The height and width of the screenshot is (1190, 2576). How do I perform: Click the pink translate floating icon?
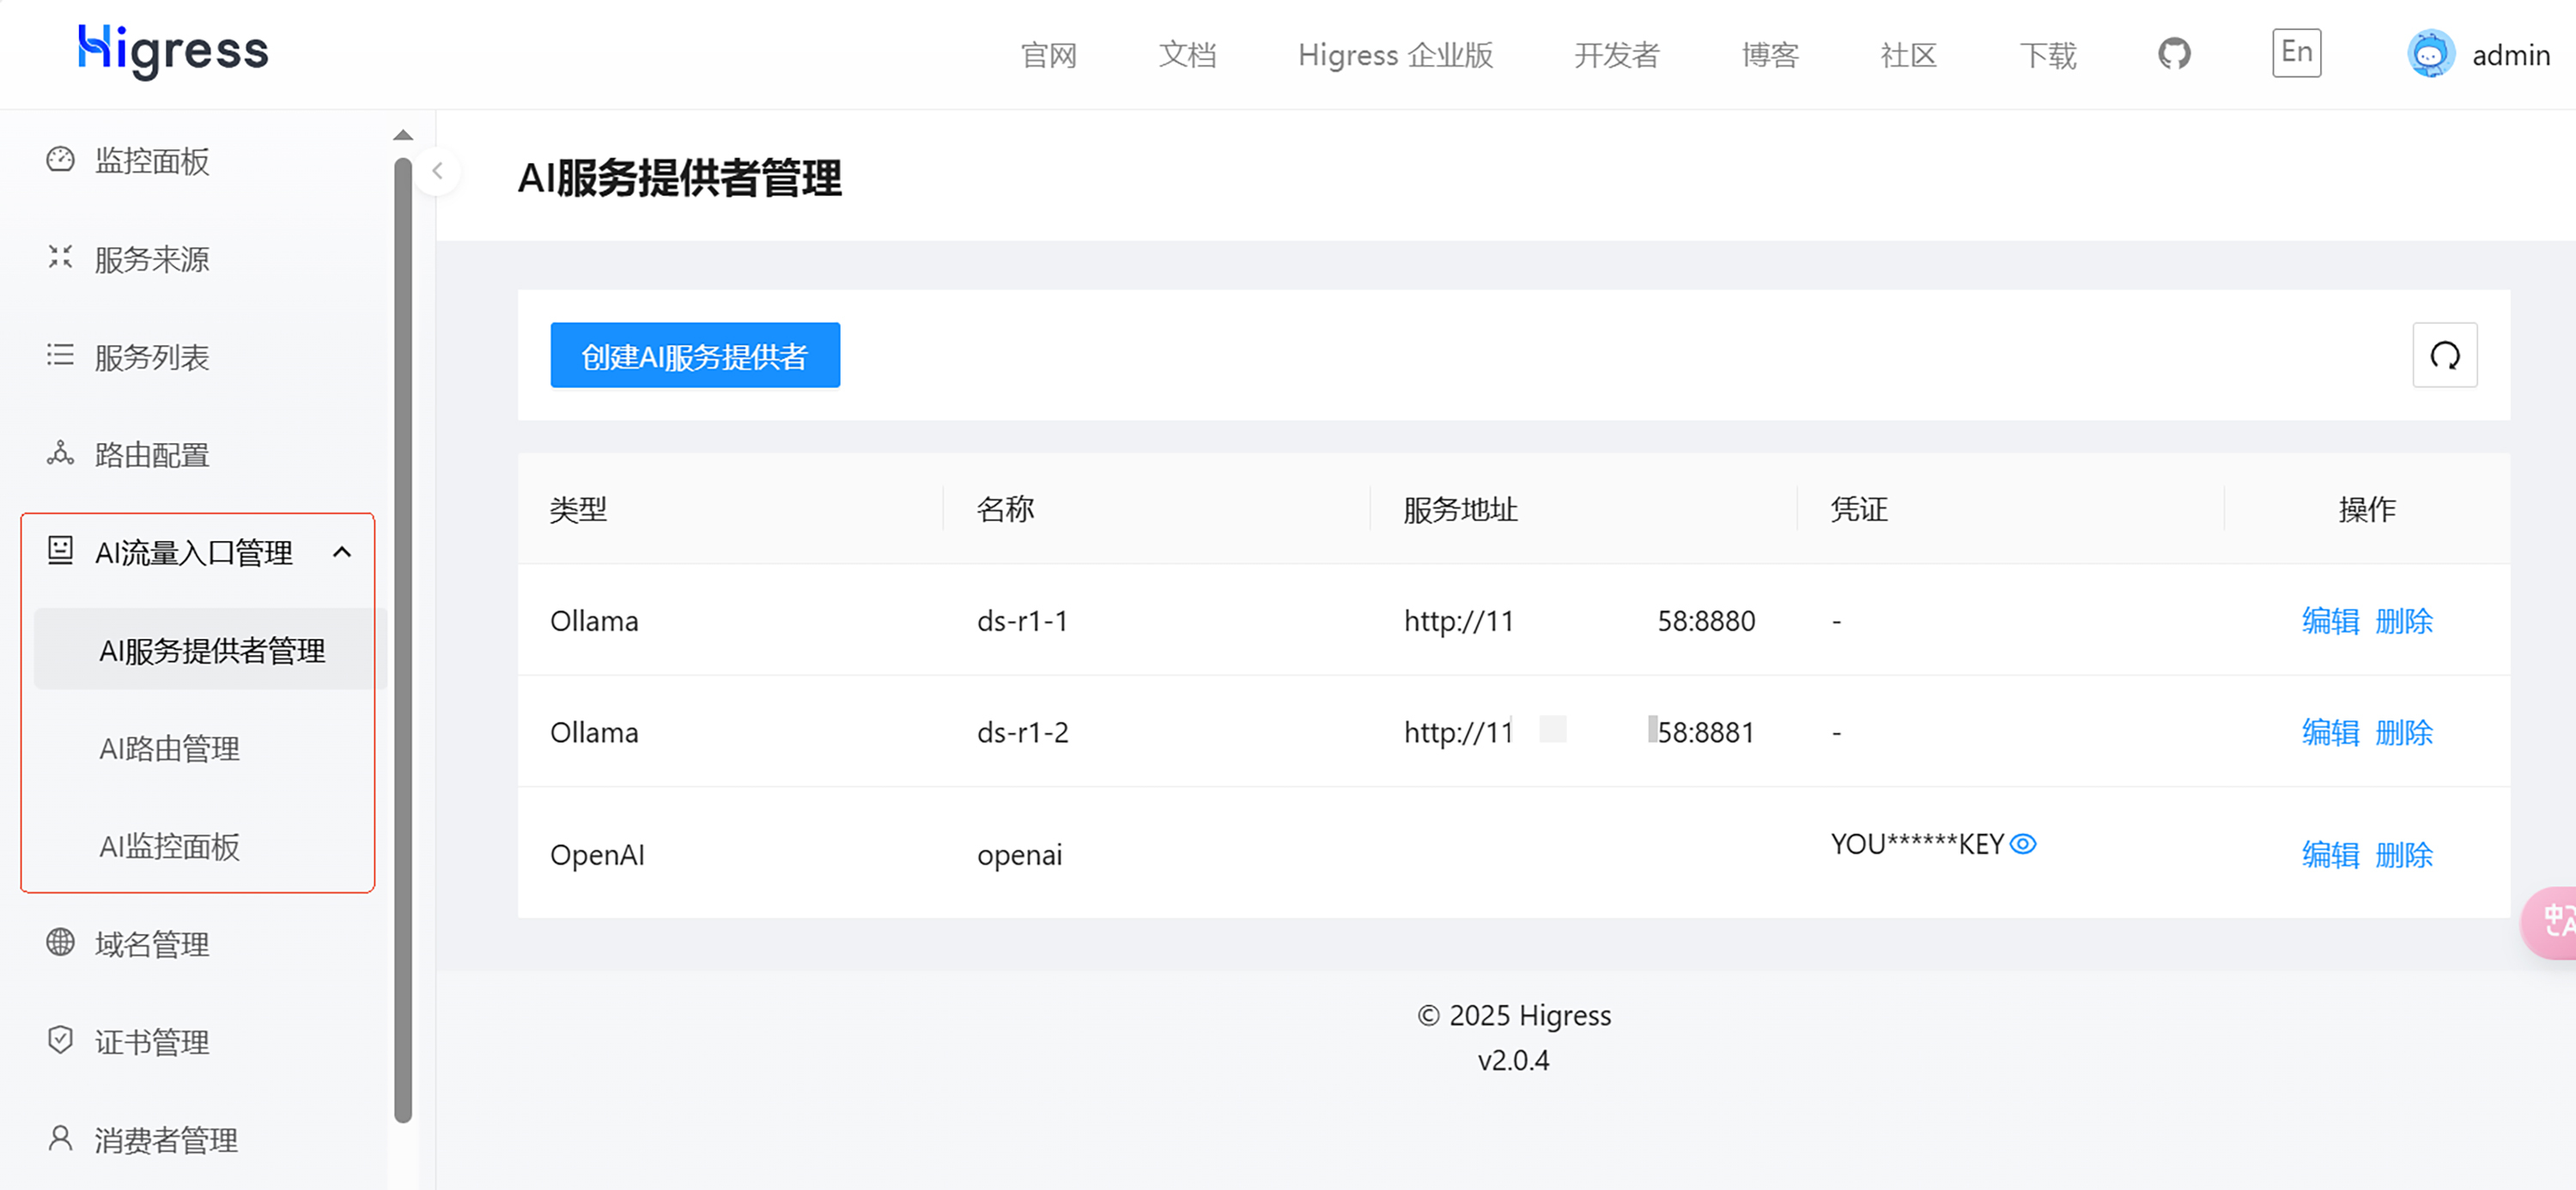tap(2555, 920)
